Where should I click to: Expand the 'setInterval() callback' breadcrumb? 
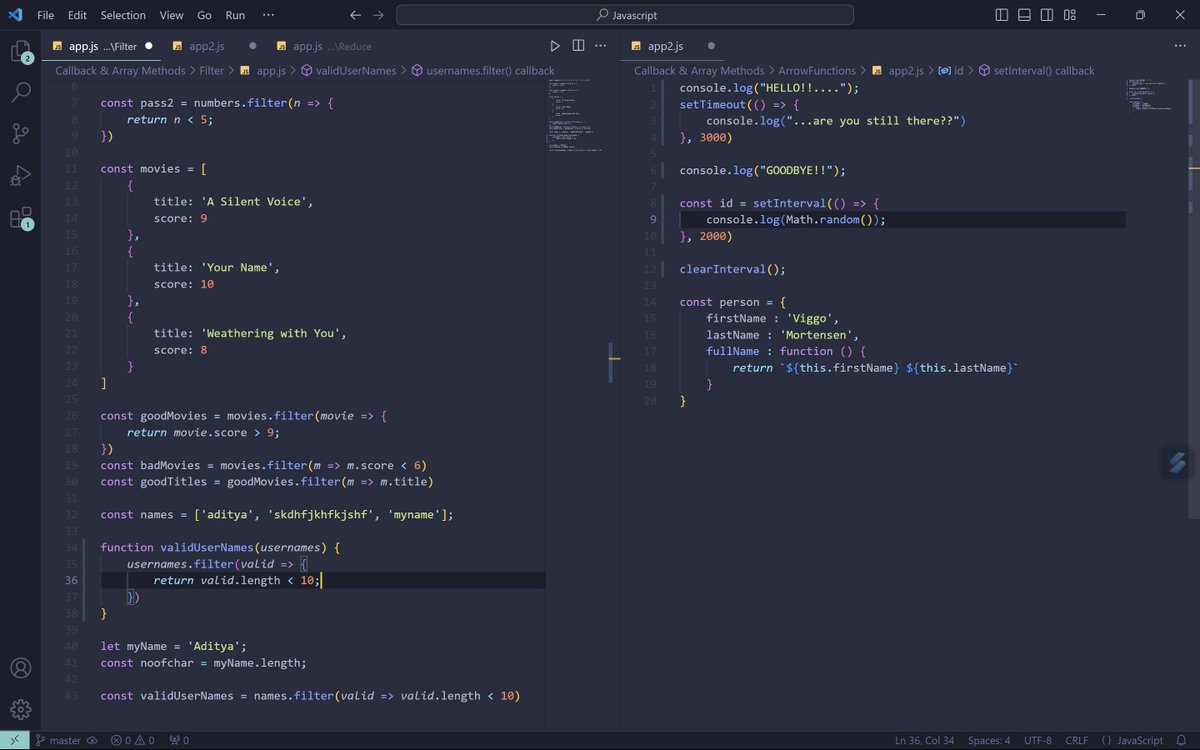(1036, 71)
